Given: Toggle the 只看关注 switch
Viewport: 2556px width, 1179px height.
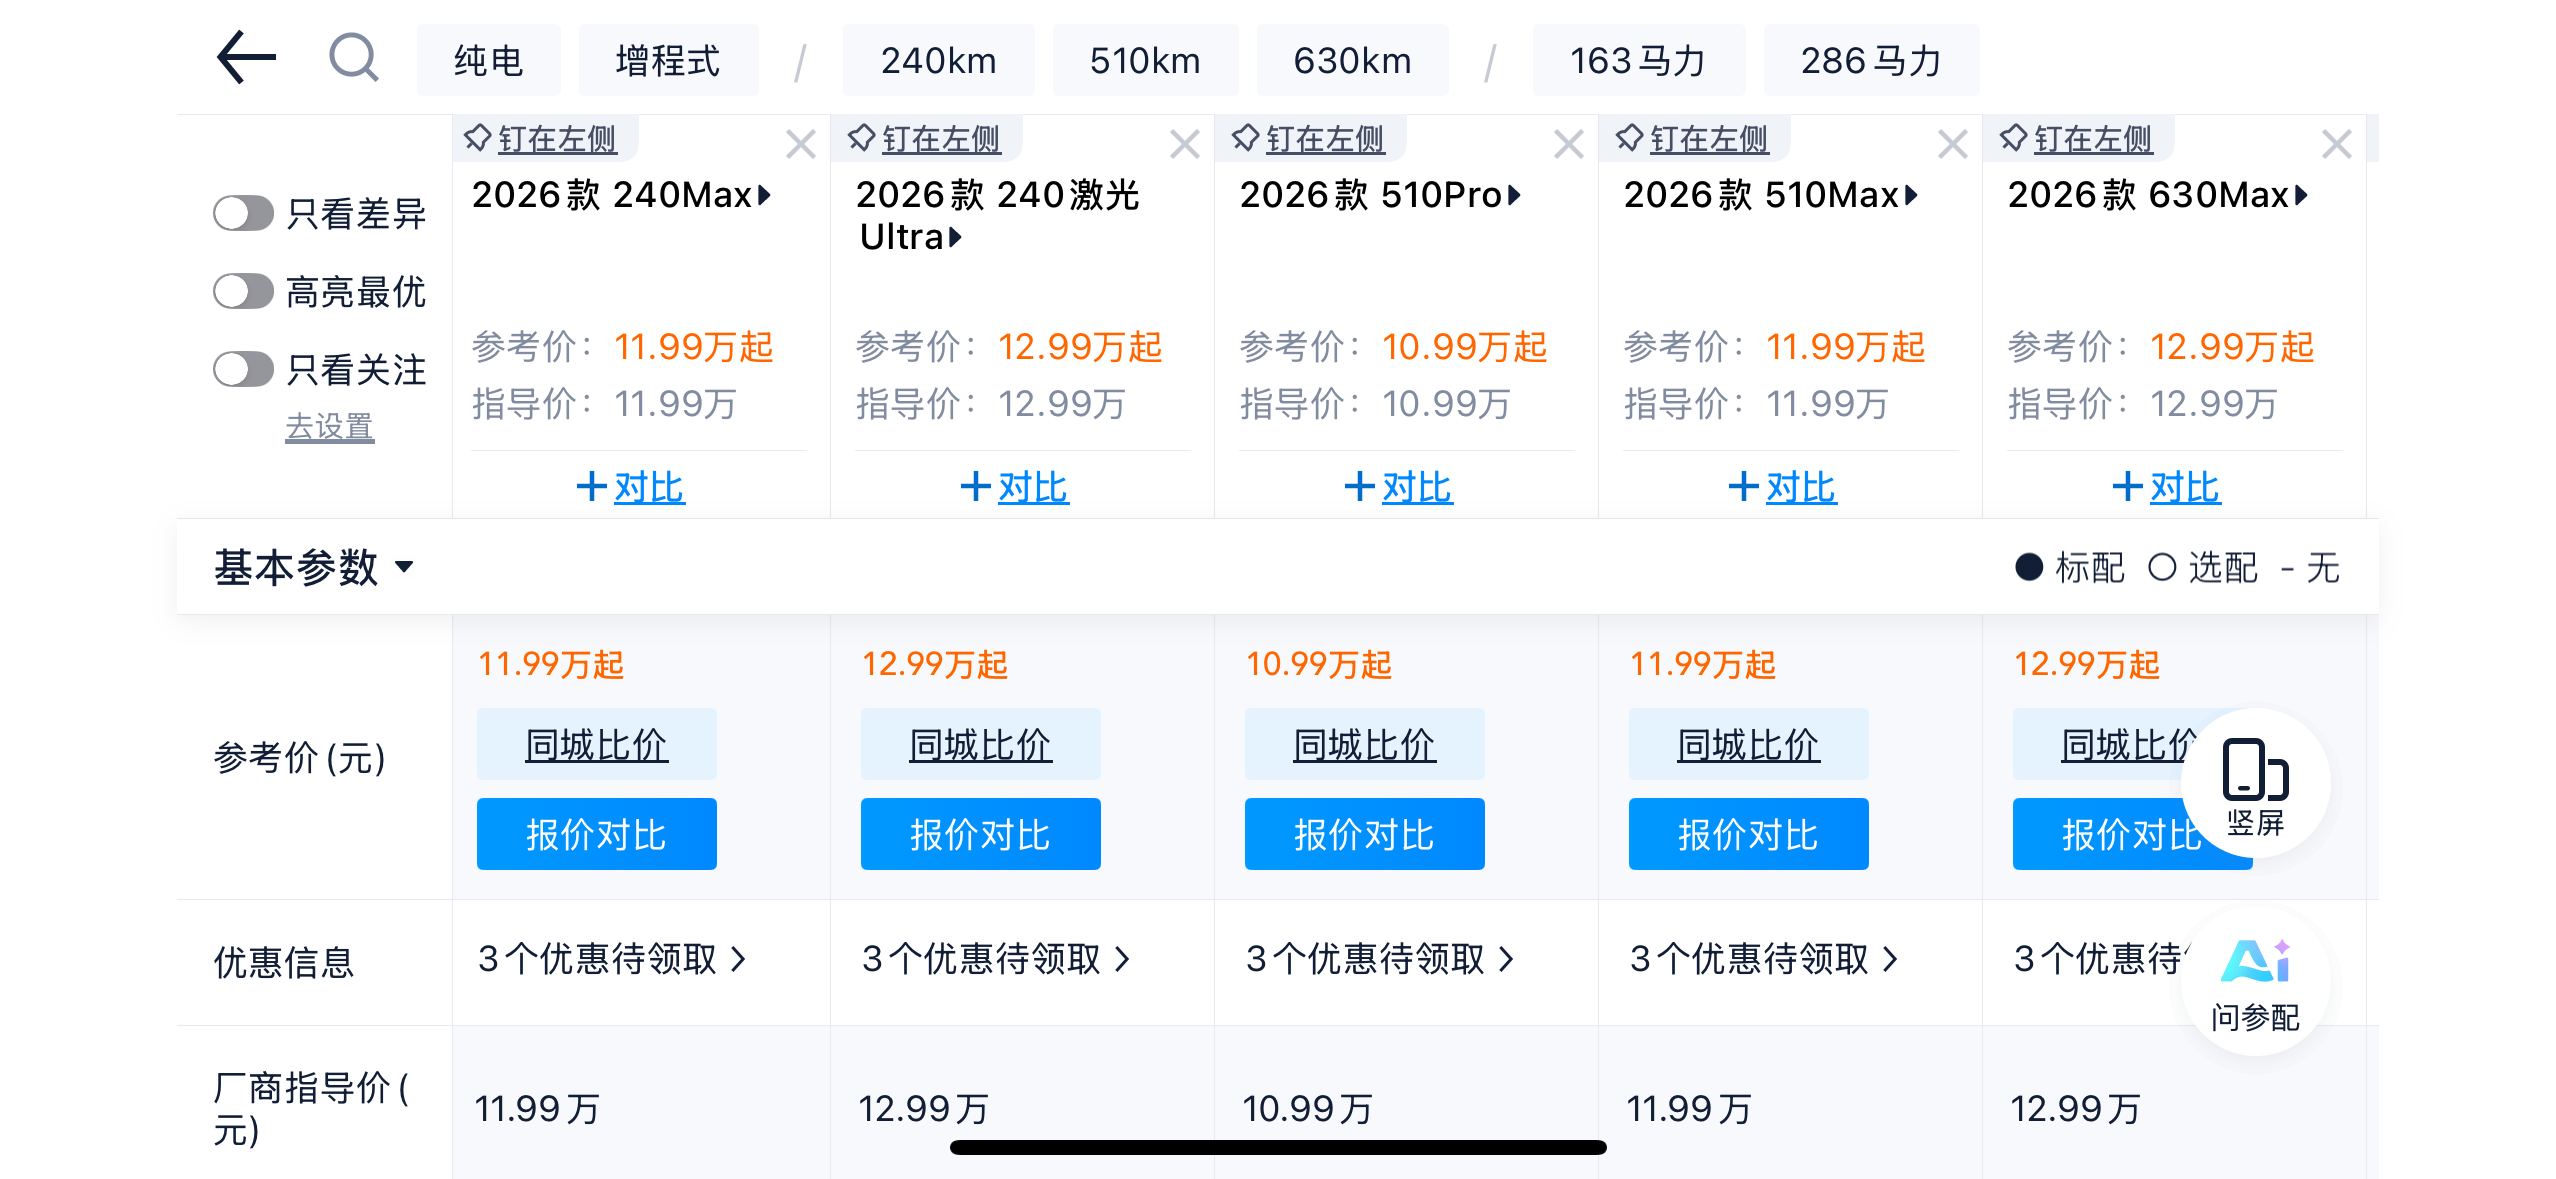Looking at the screenshot, I should (x=243, y=369).
